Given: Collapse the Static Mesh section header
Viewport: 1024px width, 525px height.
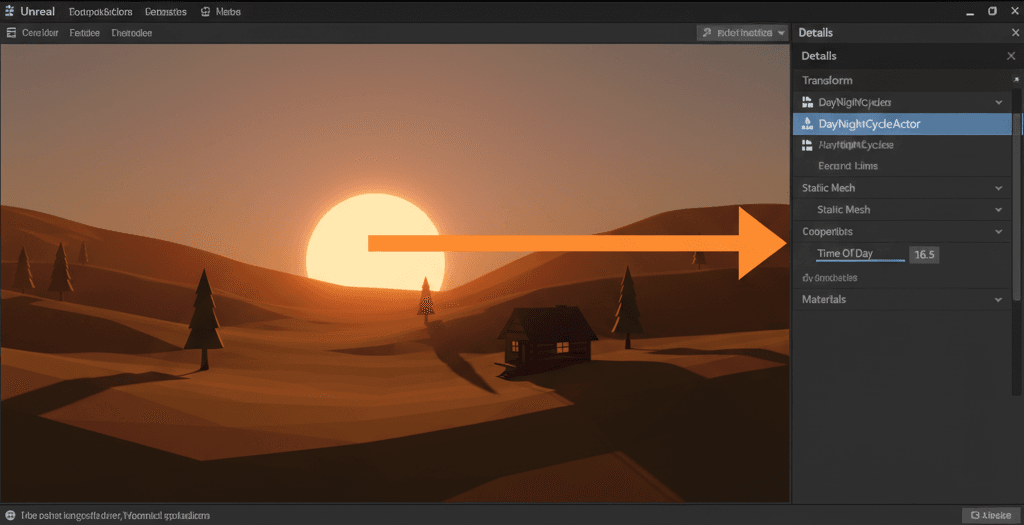Looking at the screenshot, I should (998, 188).
